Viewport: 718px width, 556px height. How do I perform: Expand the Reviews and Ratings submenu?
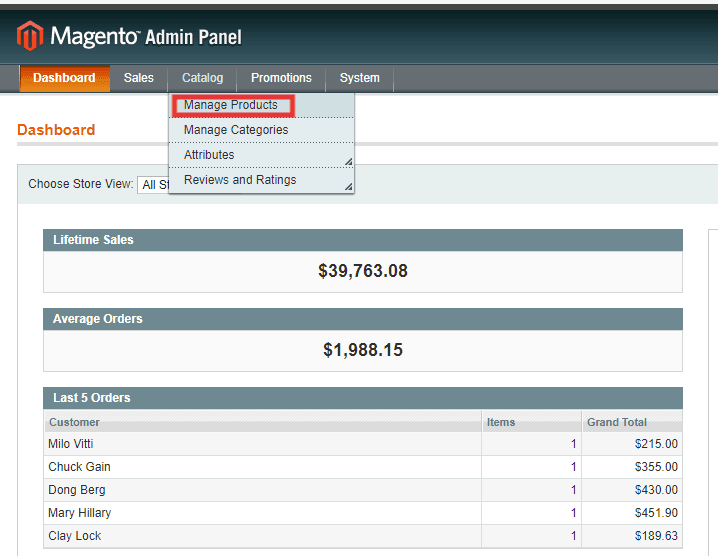pyautogui.click(x=261, y=180)
